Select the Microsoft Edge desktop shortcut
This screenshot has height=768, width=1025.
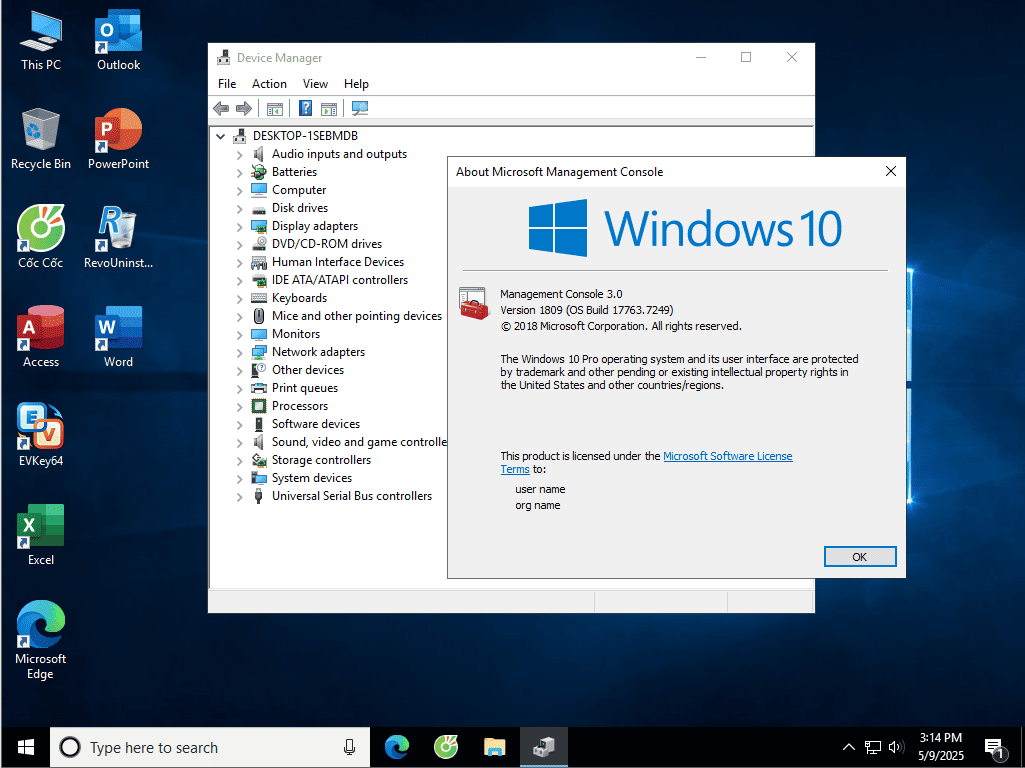[41, 641]
